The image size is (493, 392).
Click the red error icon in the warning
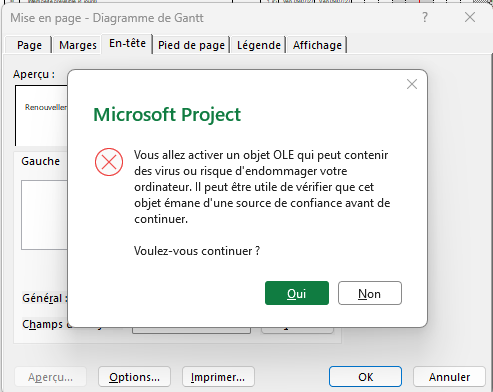point(109,162)
